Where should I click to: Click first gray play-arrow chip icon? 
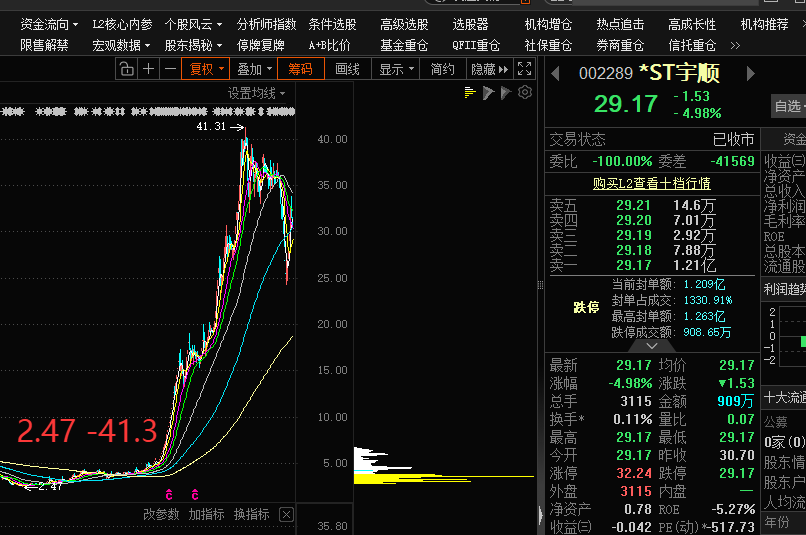click(488, 93)
